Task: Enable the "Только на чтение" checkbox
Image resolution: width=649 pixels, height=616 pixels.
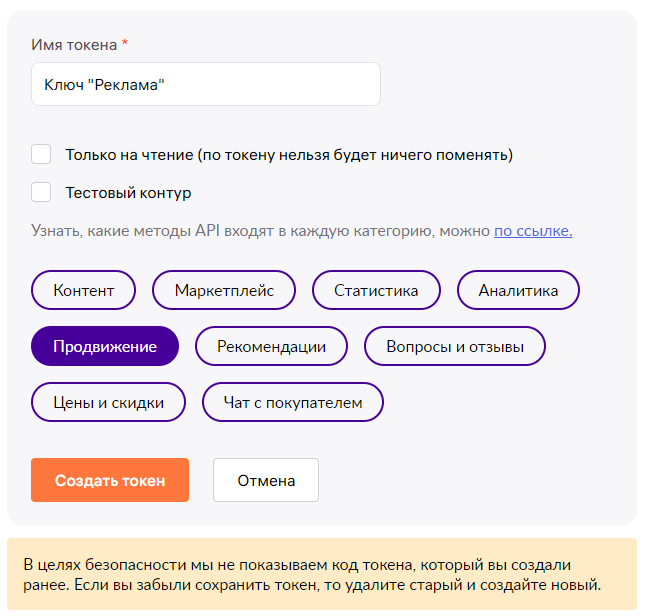Action: coord(41,154)
